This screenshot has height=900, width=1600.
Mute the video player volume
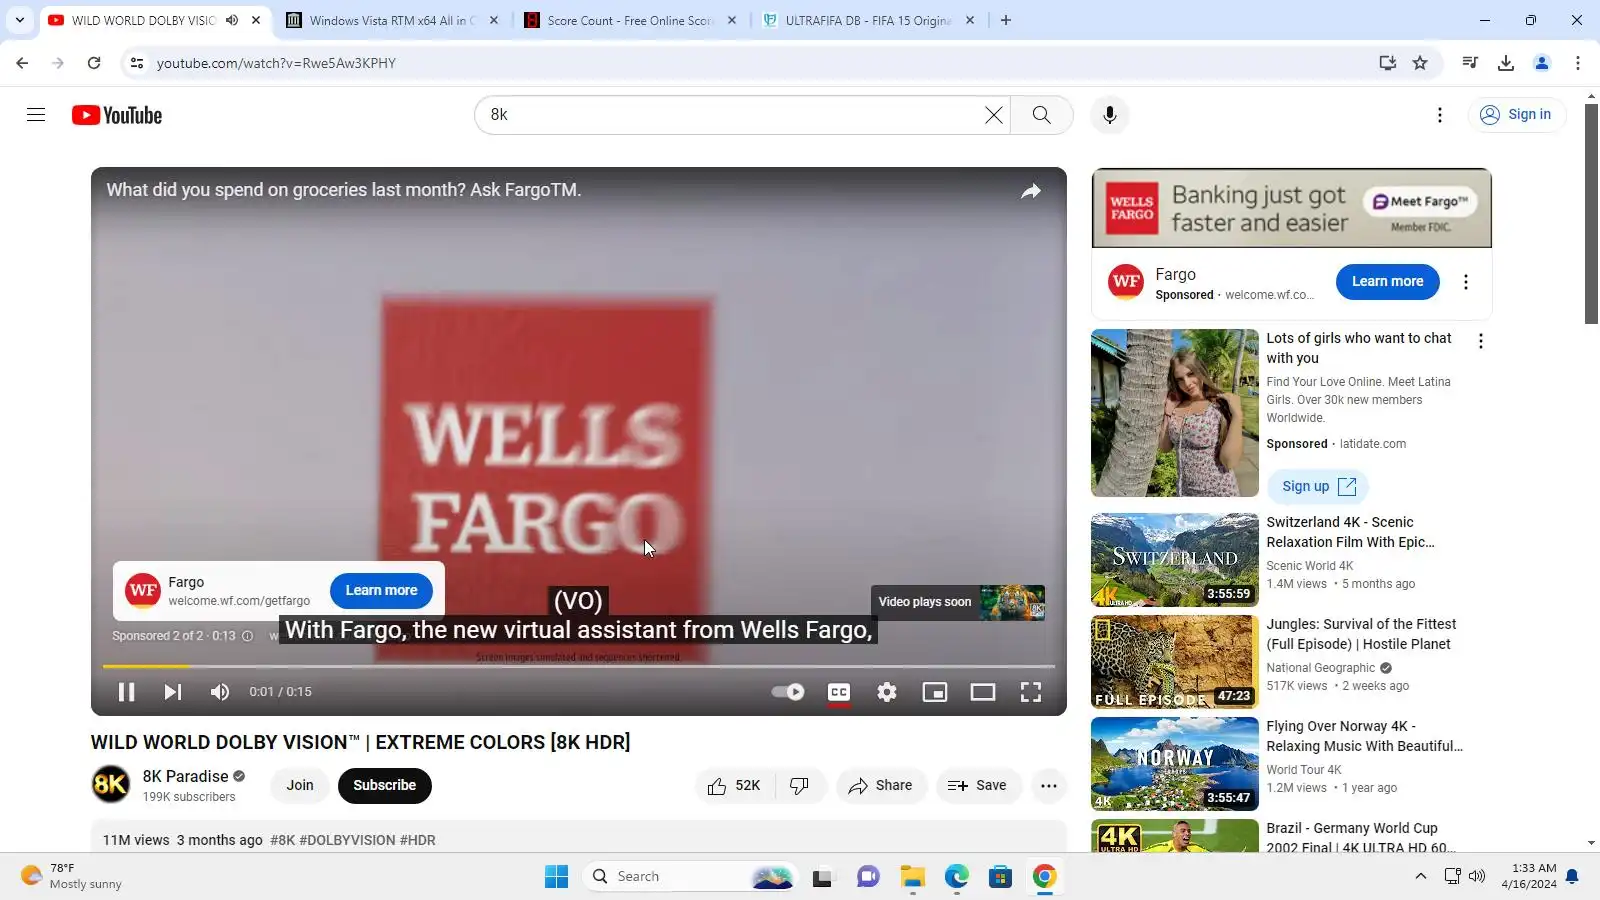click(x=220, y=692)
